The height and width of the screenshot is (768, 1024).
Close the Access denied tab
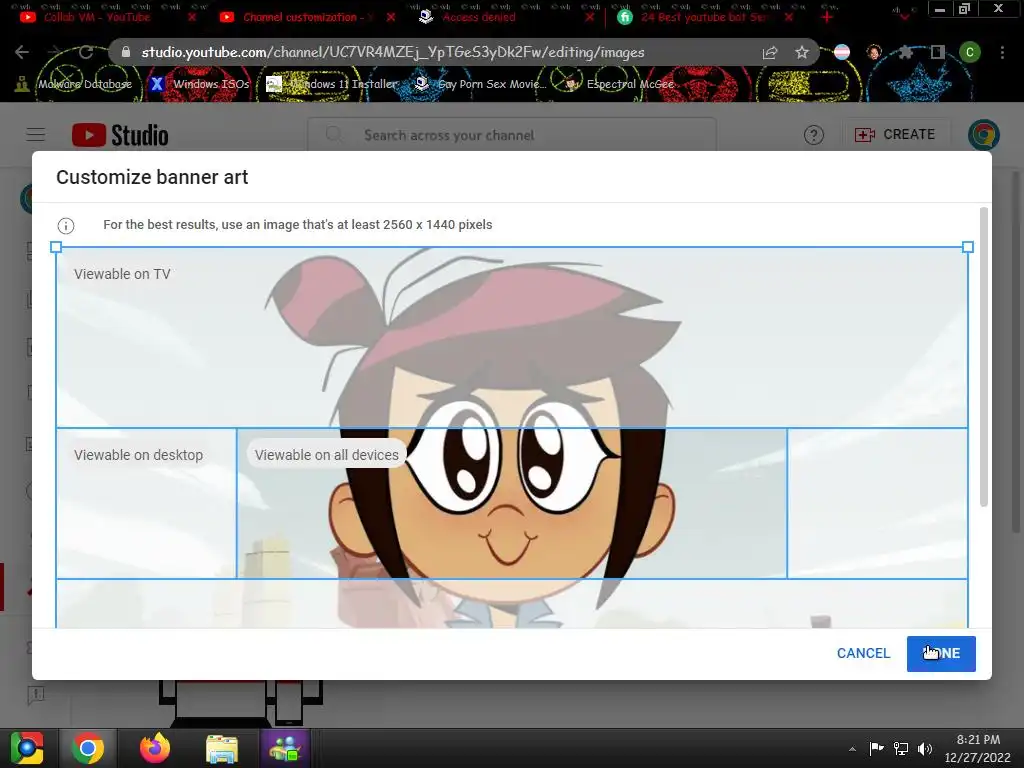click(590, 17)
